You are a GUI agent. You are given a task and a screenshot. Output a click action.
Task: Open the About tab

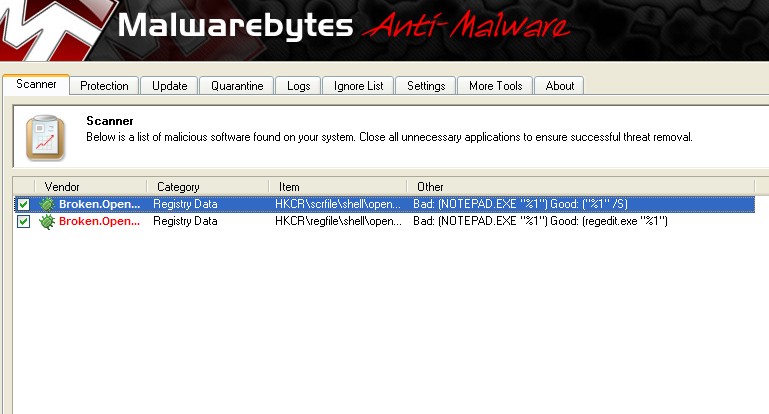[559, 86]
